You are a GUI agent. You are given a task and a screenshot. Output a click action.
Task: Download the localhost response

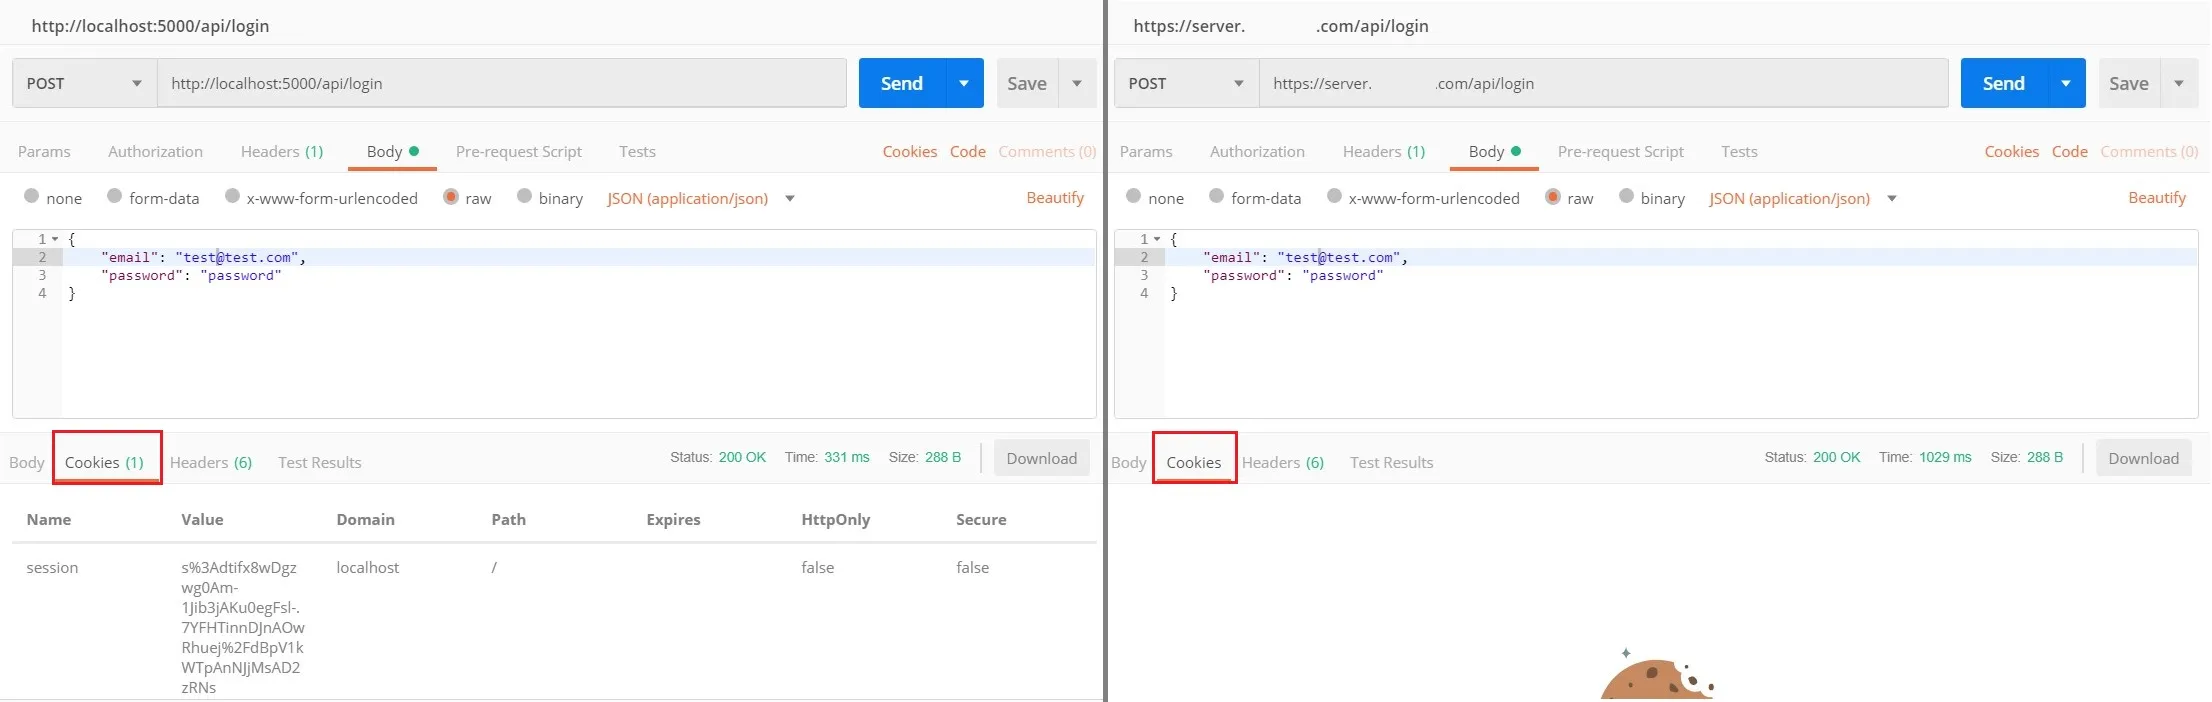[1041, 458]
